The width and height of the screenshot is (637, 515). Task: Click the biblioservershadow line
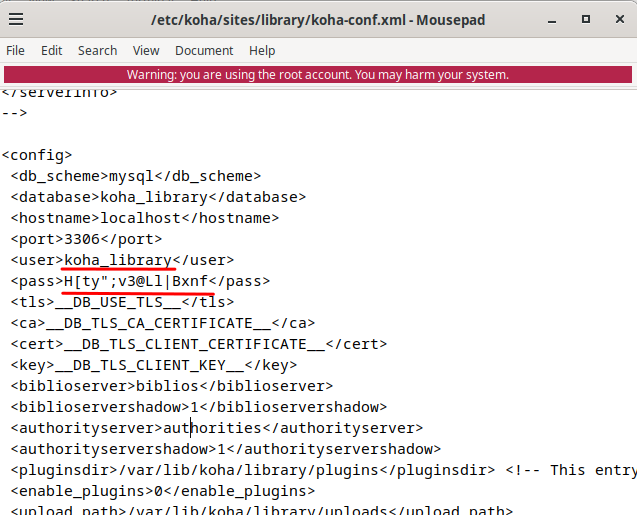pos(199,407)
